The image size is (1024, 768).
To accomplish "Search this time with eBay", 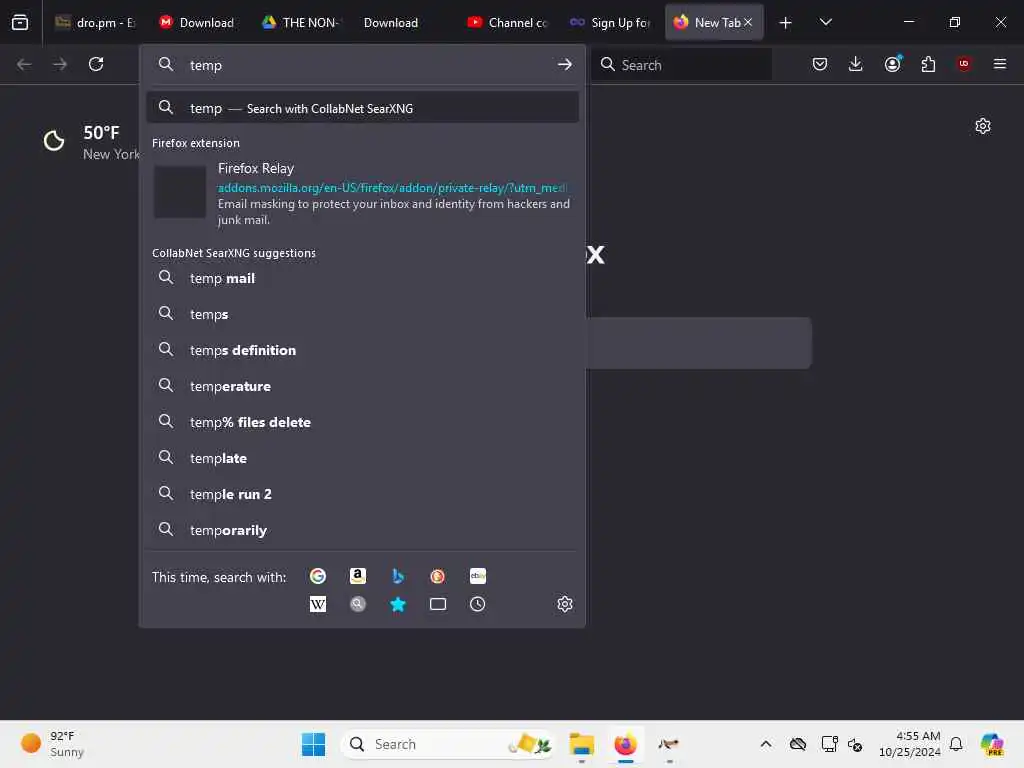I will pyautogui.click(x=478, y=576).
